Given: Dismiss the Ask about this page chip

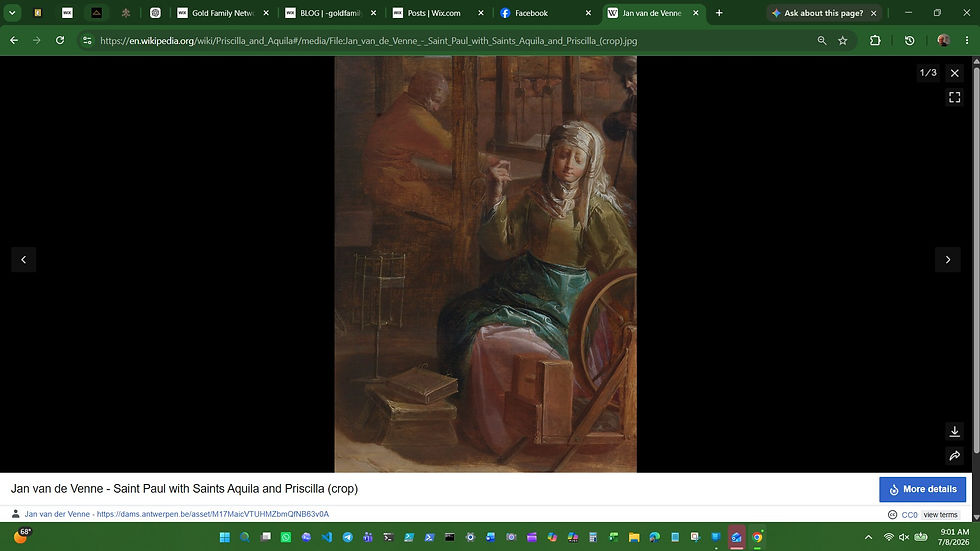Looking at the screenshot, I should click(874, 12).
